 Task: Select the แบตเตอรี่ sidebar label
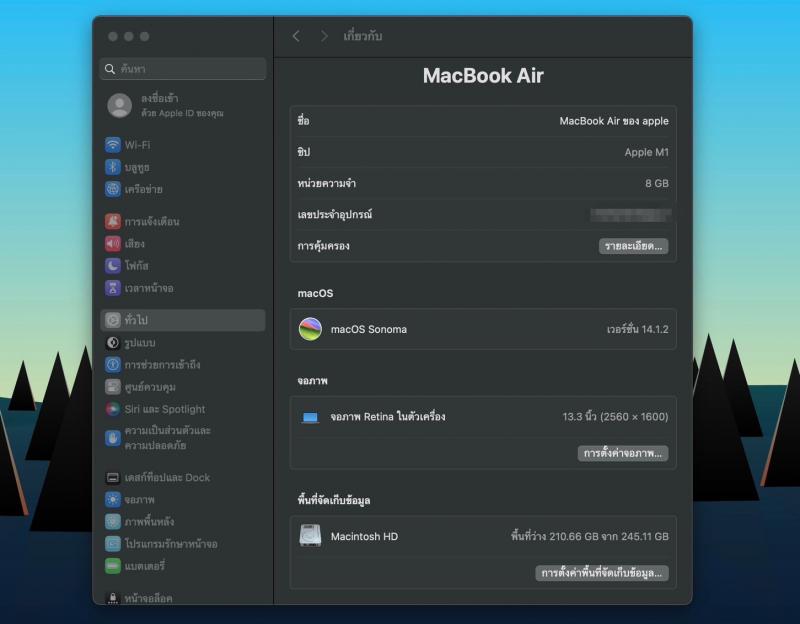point(145,565)
